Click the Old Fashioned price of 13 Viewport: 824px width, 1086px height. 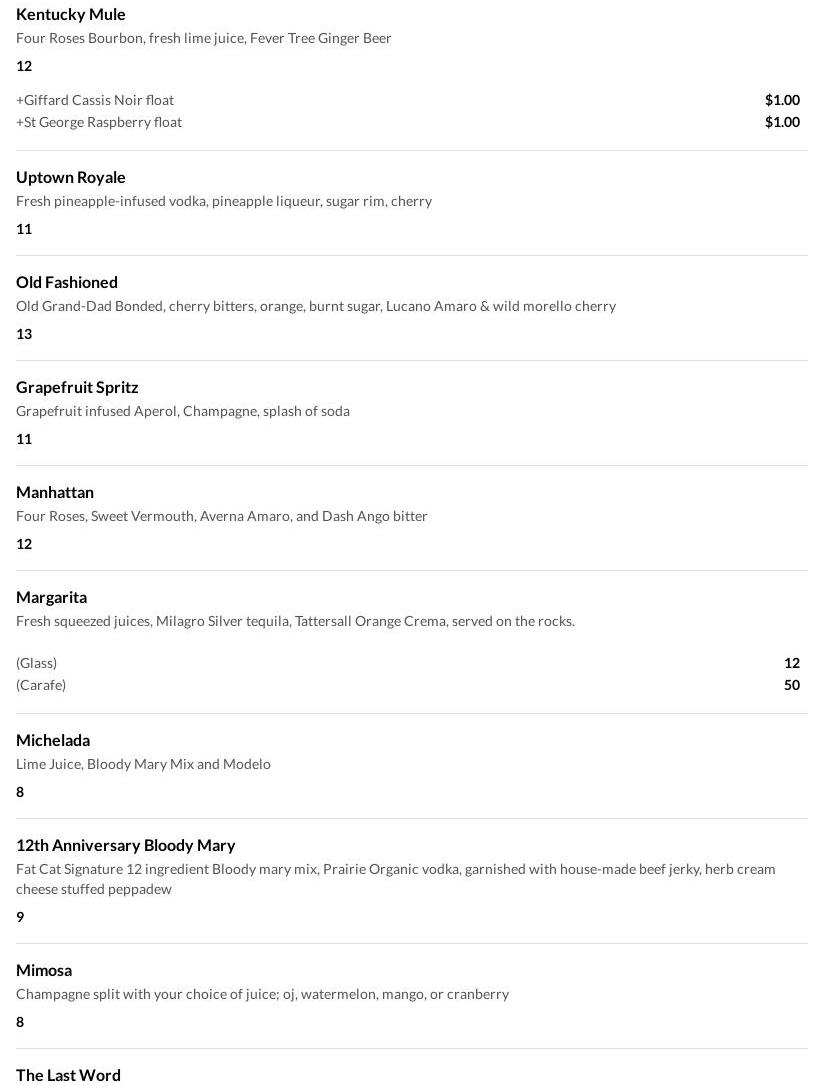24,334
